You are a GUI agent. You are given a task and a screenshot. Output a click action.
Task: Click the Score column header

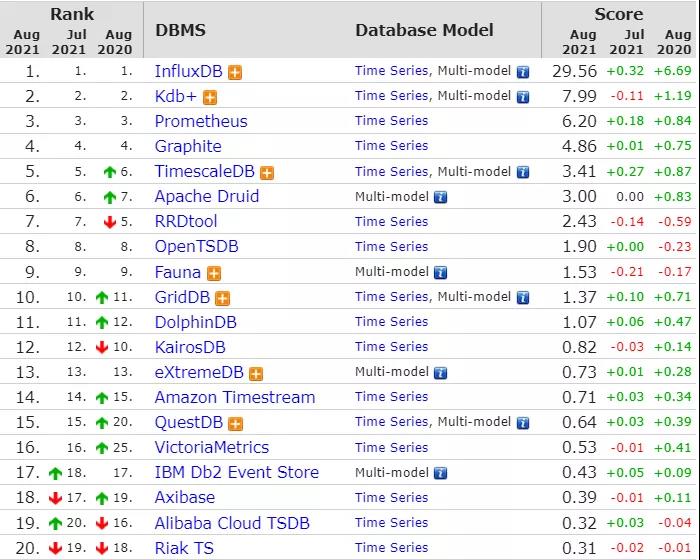click(618, 14)
